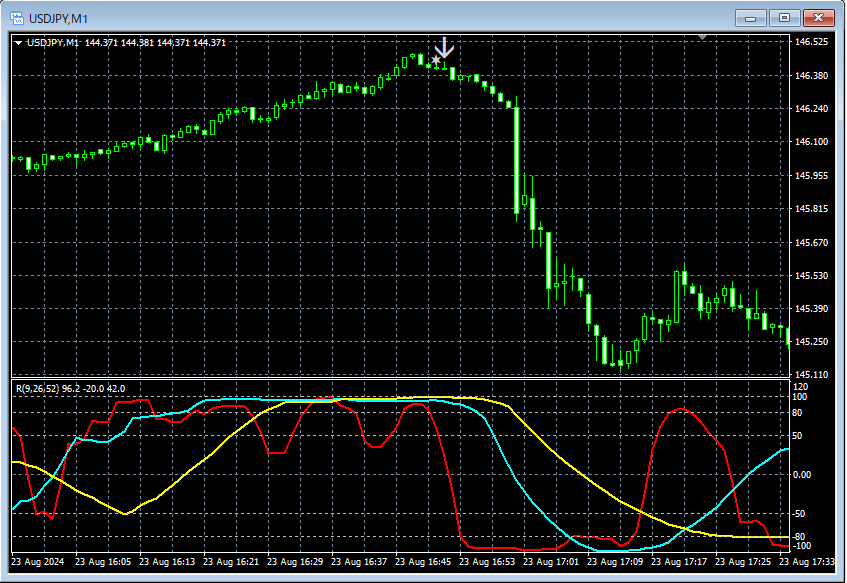This screenshot has width=847, height=583.
Task: Click the 23 Aug 17:17 time label
Action: pyautogui.click(x=678, y=561)
